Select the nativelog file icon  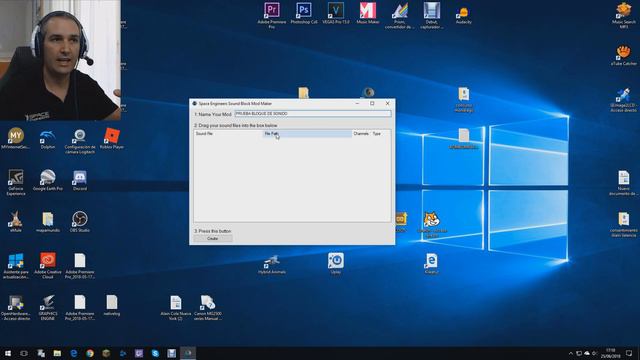(112, 305)
